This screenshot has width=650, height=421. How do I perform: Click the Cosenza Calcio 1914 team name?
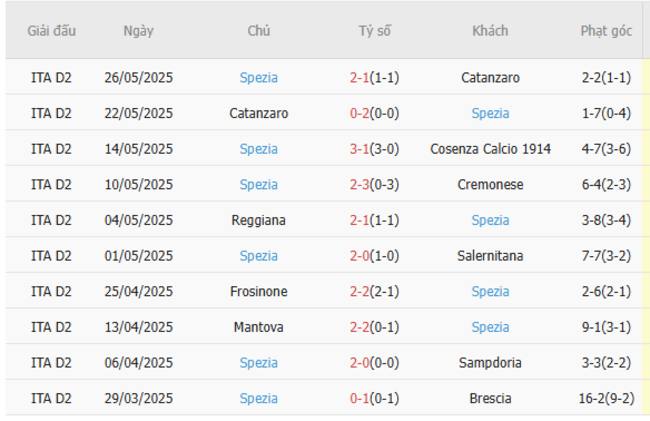point(490,149)
